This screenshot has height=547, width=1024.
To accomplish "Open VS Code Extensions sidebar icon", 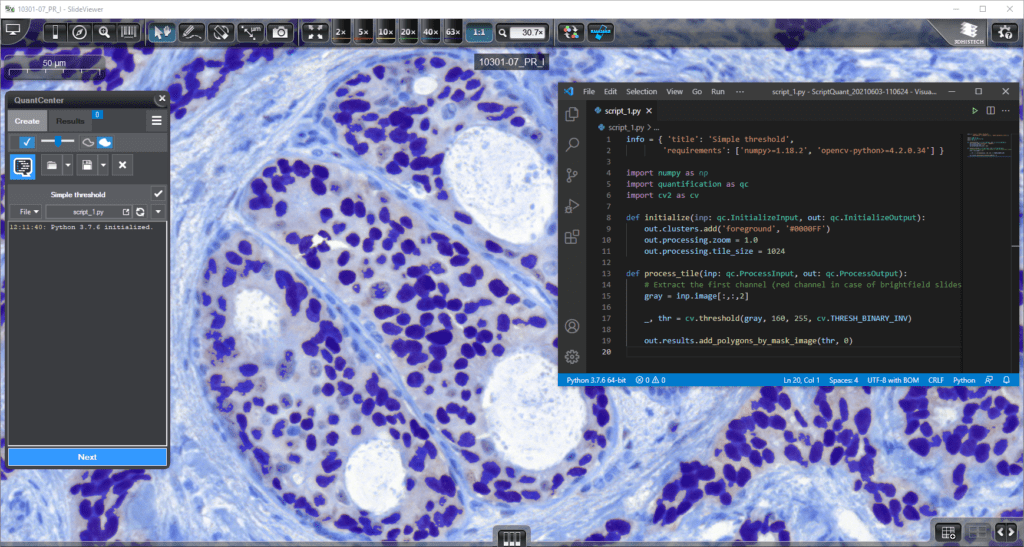I will pyautogui.click(x=572, y=237).
